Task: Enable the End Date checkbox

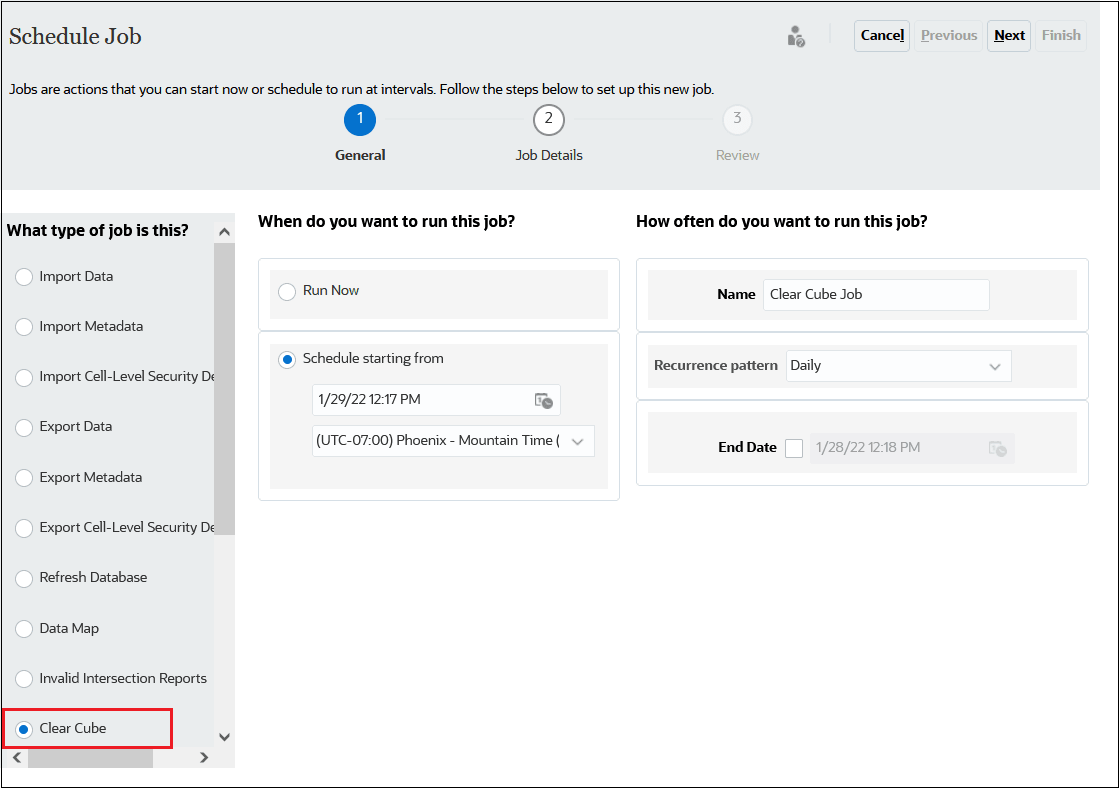Action: (x=794, y=448)
